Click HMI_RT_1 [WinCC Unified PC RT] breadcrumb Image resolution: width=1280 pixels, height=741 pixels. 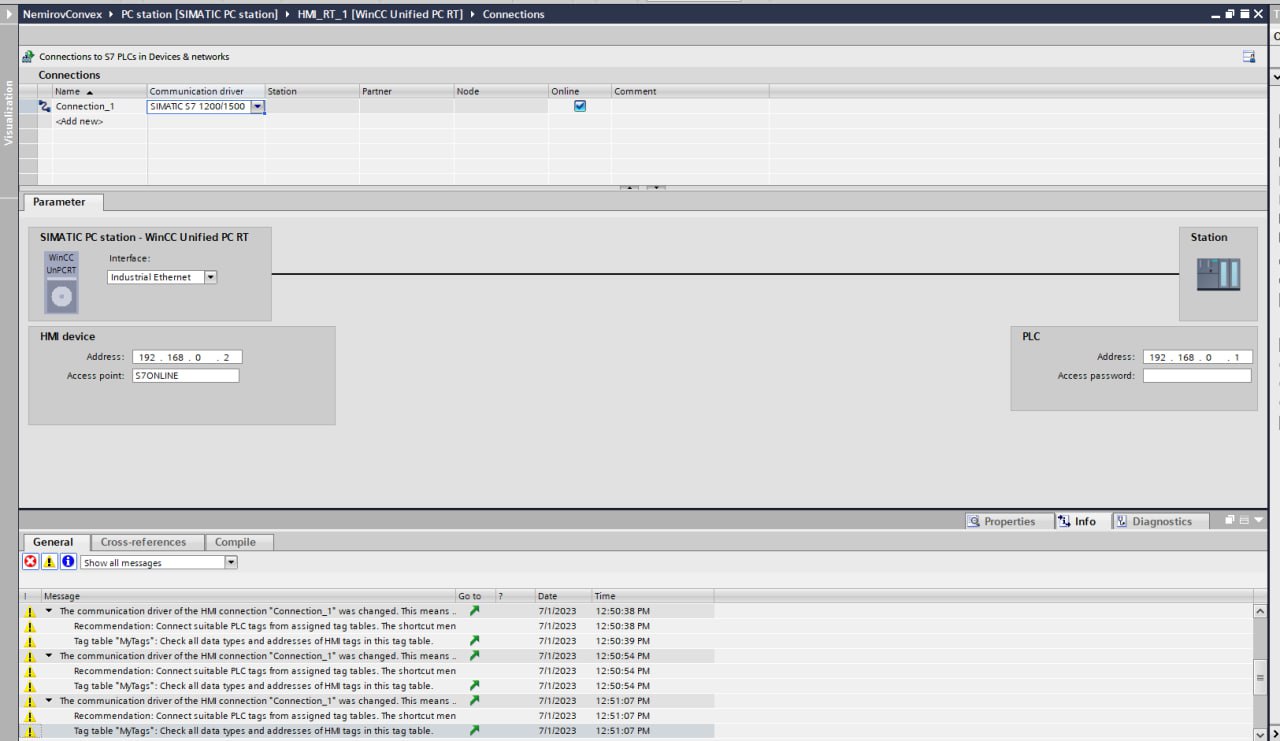(380, 14)
